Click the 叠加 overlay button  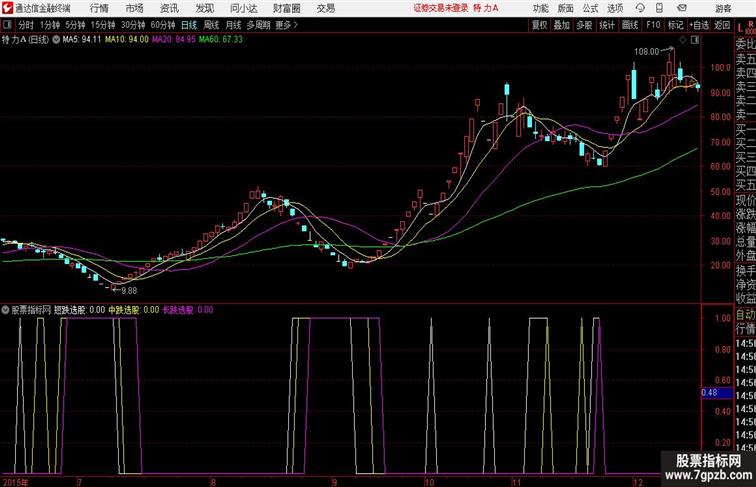pos(562,25)
